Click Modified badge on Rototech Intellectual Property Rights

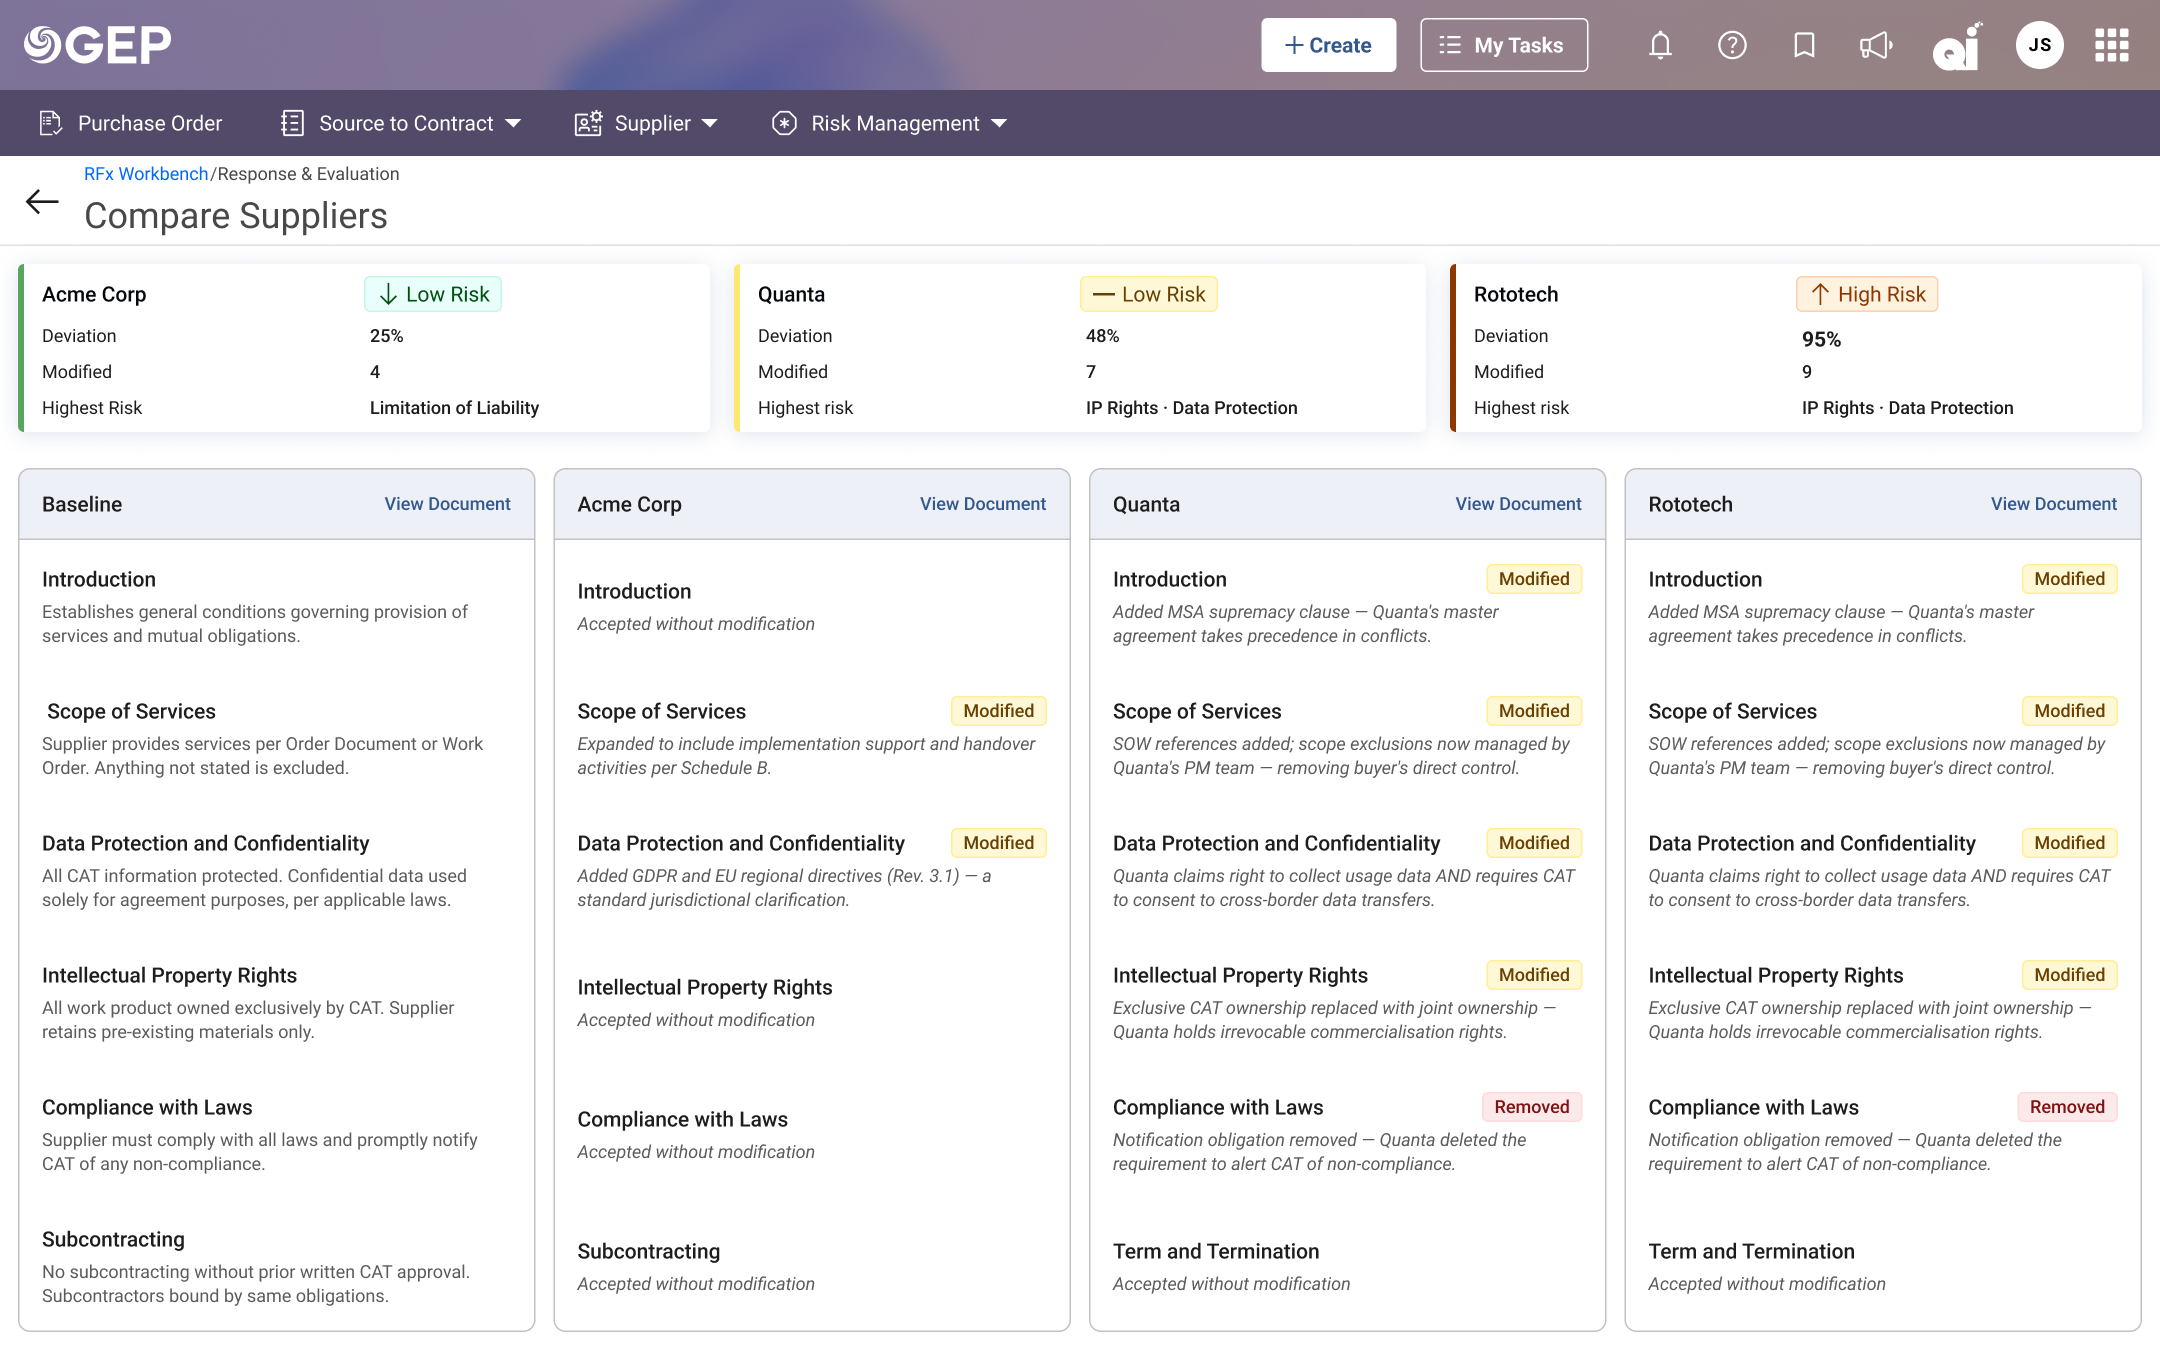click(x=2070, y=975)
